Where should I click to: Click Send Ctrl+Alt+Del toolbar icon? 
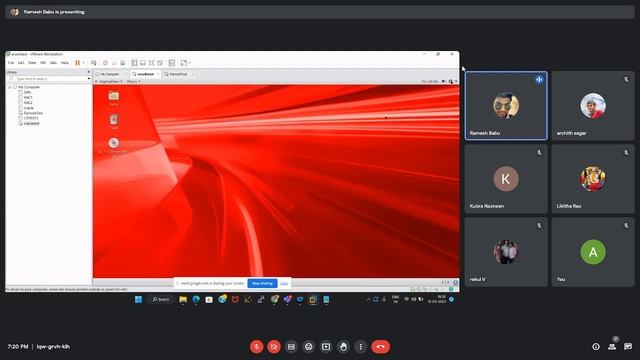94,63
